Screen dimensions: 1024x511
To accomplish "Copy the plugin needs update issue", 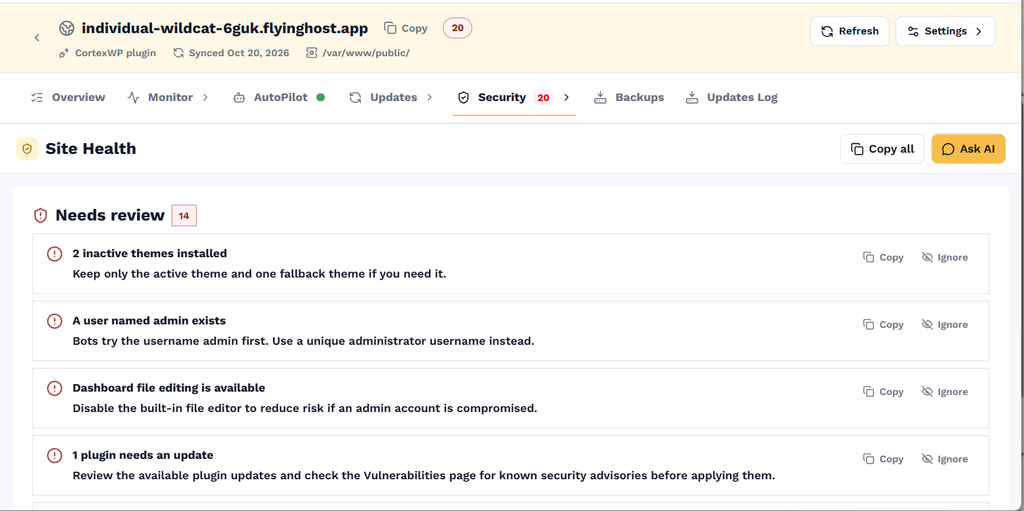I will [883, 459].
